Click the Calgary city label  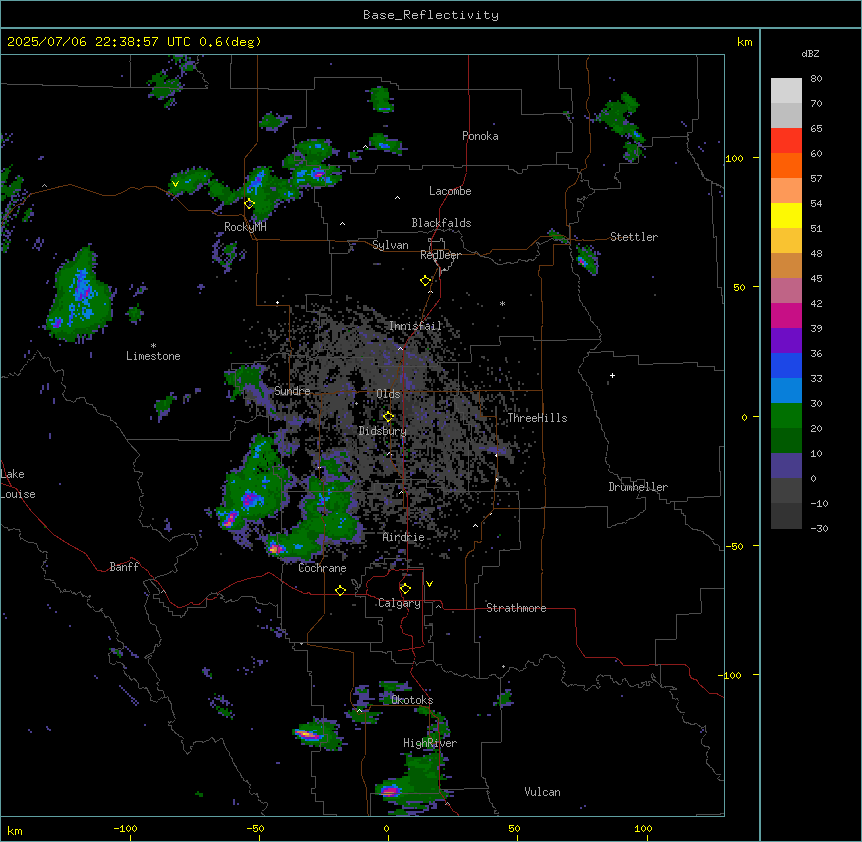(x=400, y=603)
